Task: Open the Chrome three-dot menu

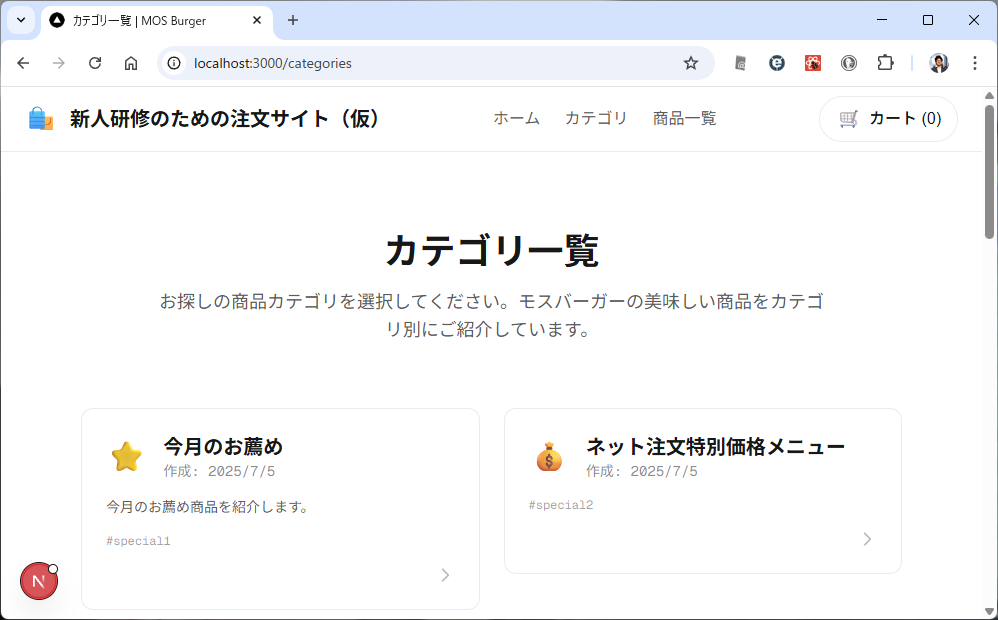Action: [974, 63]
